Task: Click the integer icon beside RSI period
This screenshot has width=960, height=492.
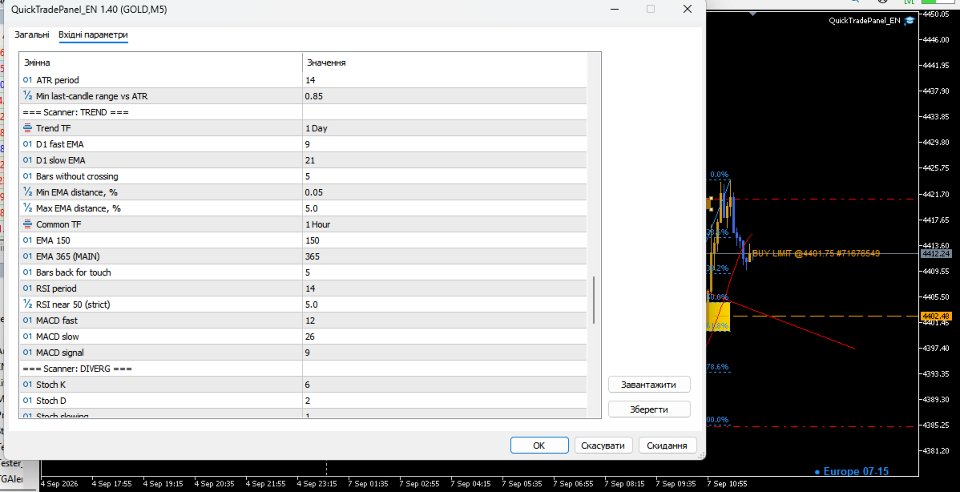Action: click(x=28, y=288)
